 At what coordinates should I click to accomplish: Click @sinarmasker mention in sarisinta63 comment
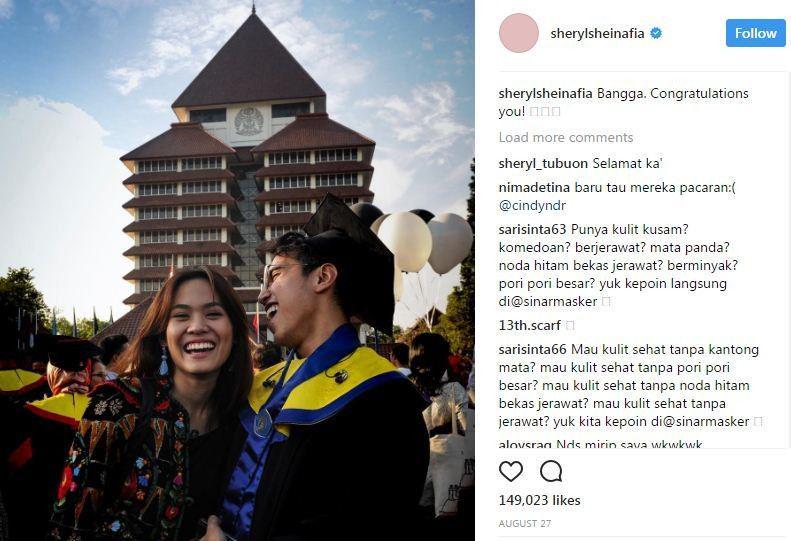[x=553, y=302]
